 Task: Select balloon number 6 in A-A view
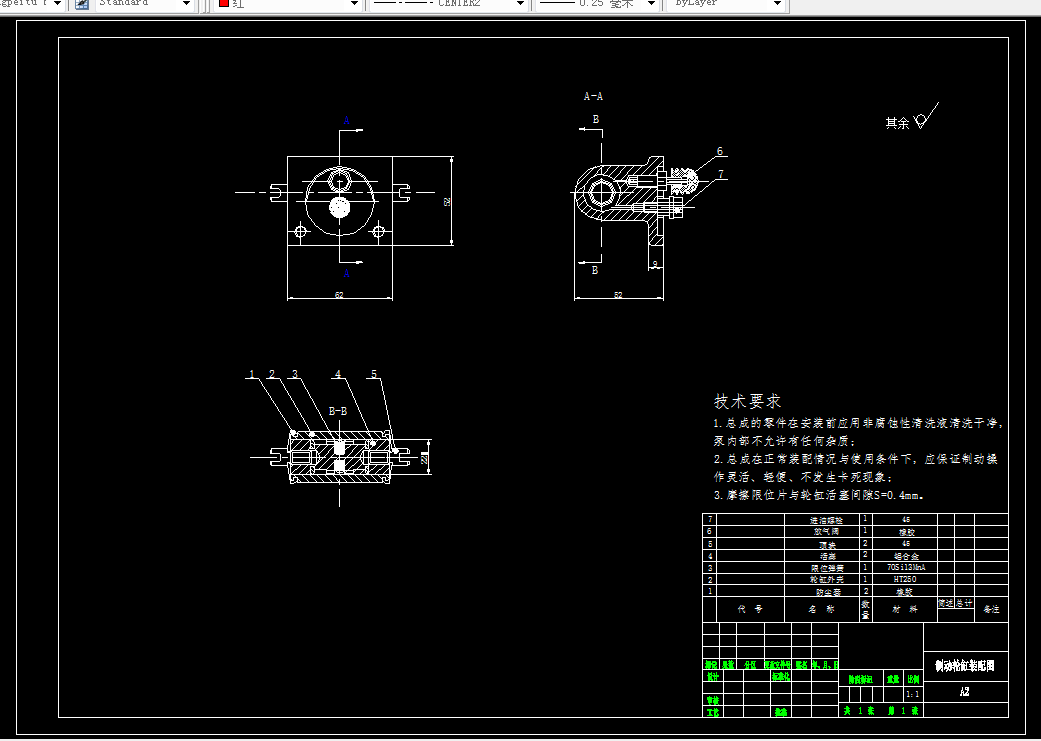coord(720,151)
